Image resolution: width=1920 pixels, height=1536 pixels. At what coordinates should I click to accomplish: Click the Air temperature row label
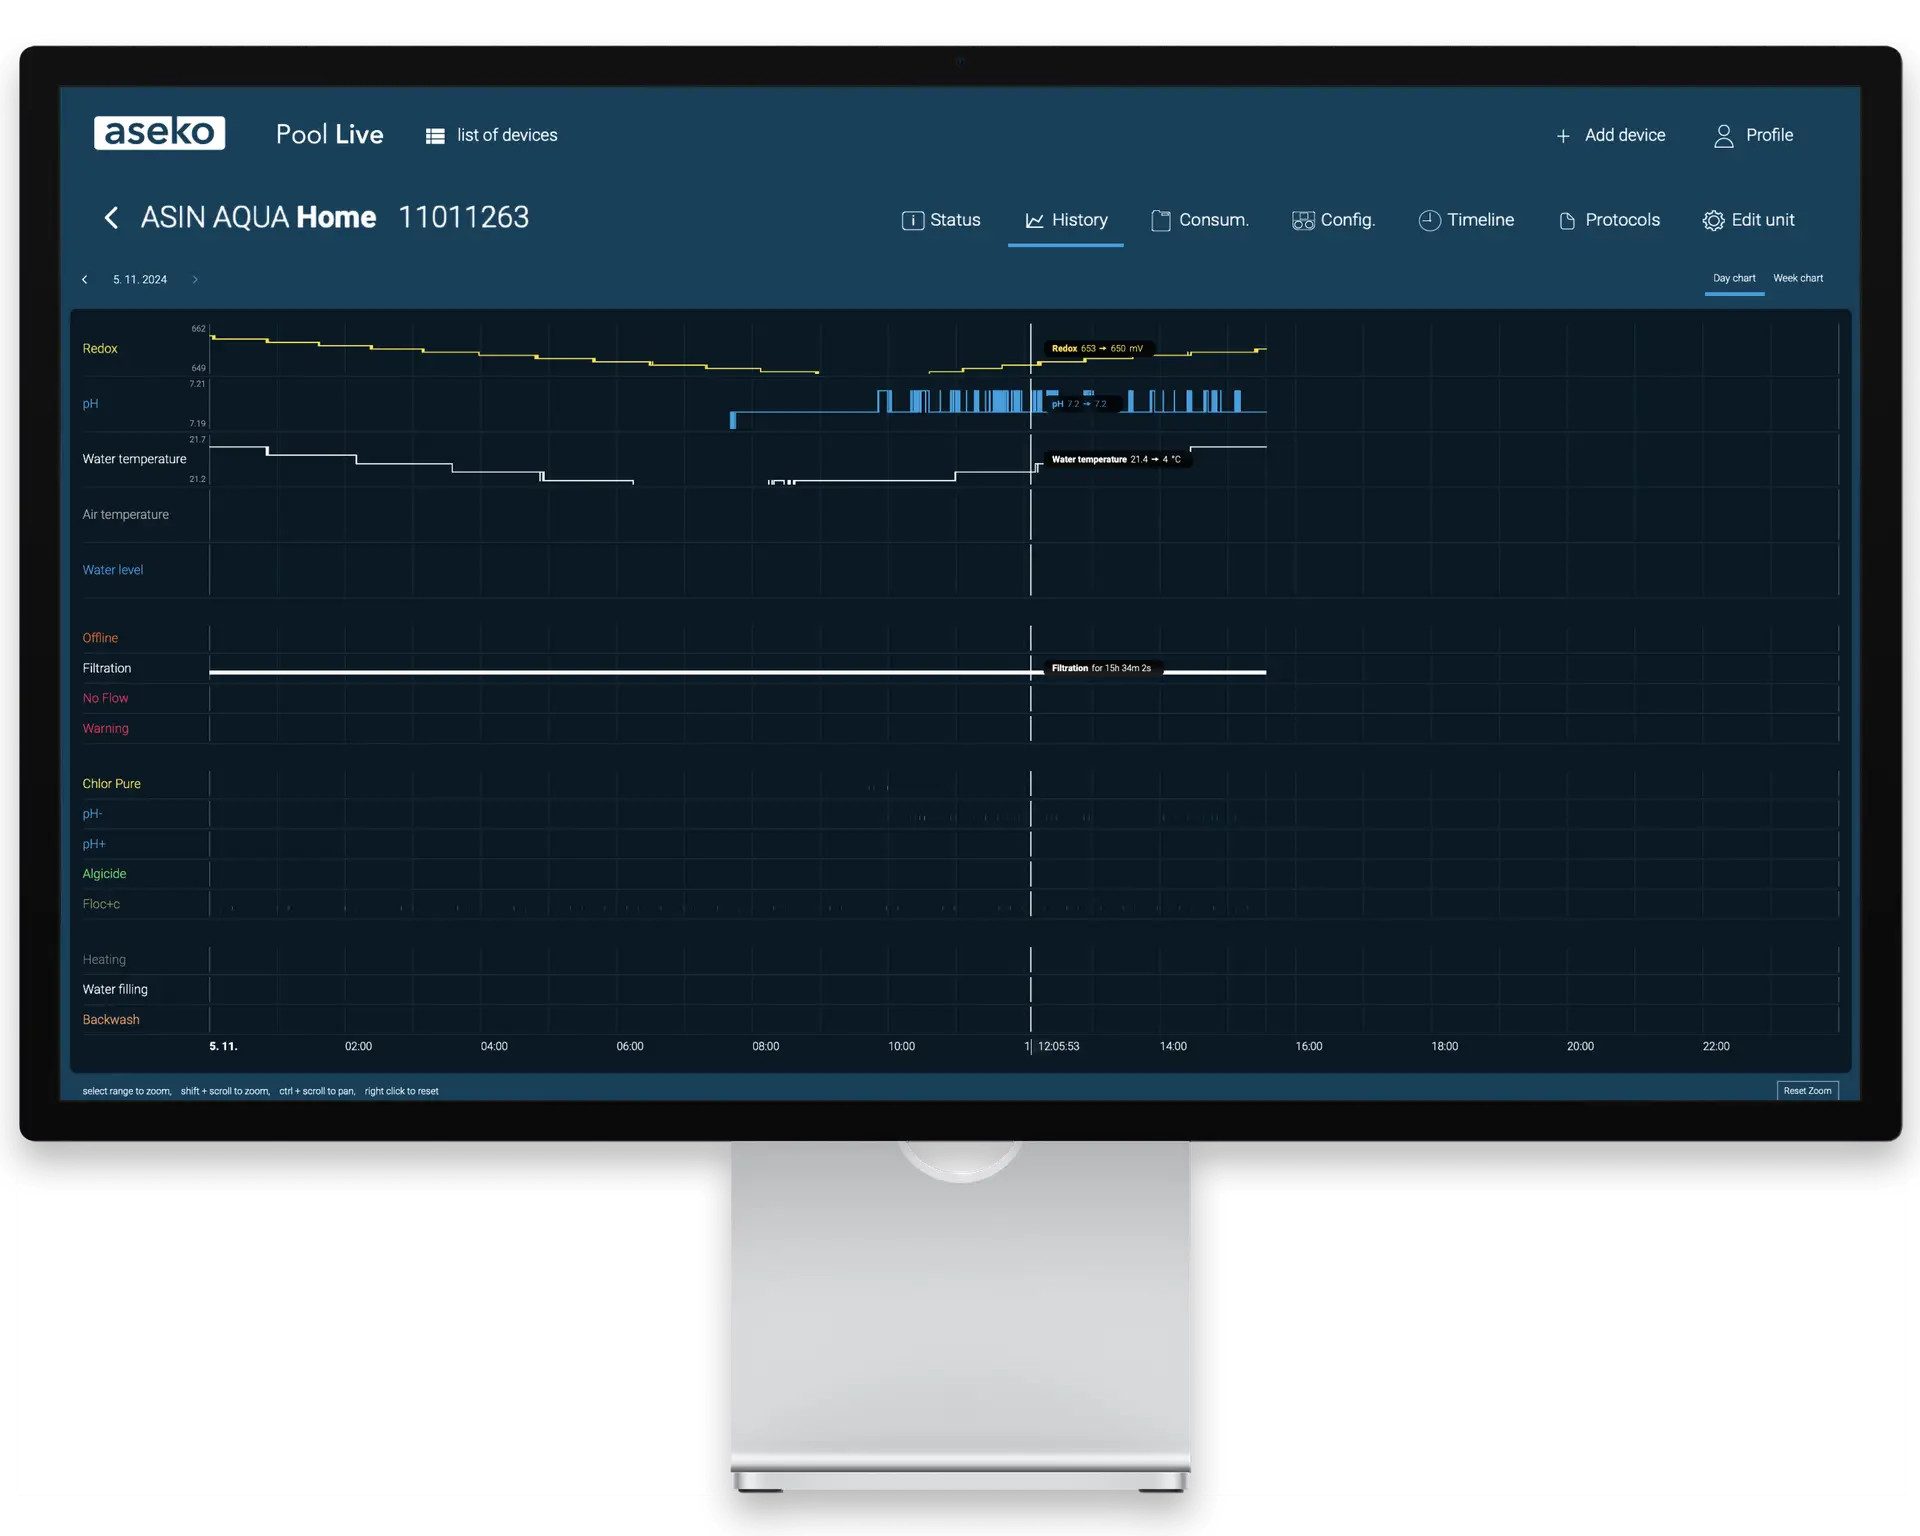tap(125, 515)
